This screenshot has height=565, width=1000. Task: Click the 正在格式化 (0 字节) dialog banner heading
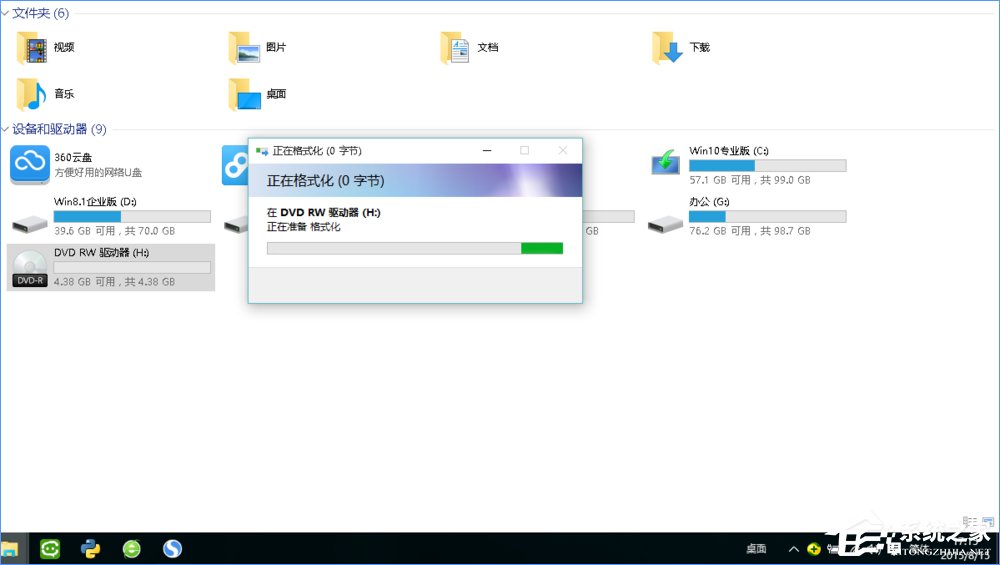click(325, 181)
